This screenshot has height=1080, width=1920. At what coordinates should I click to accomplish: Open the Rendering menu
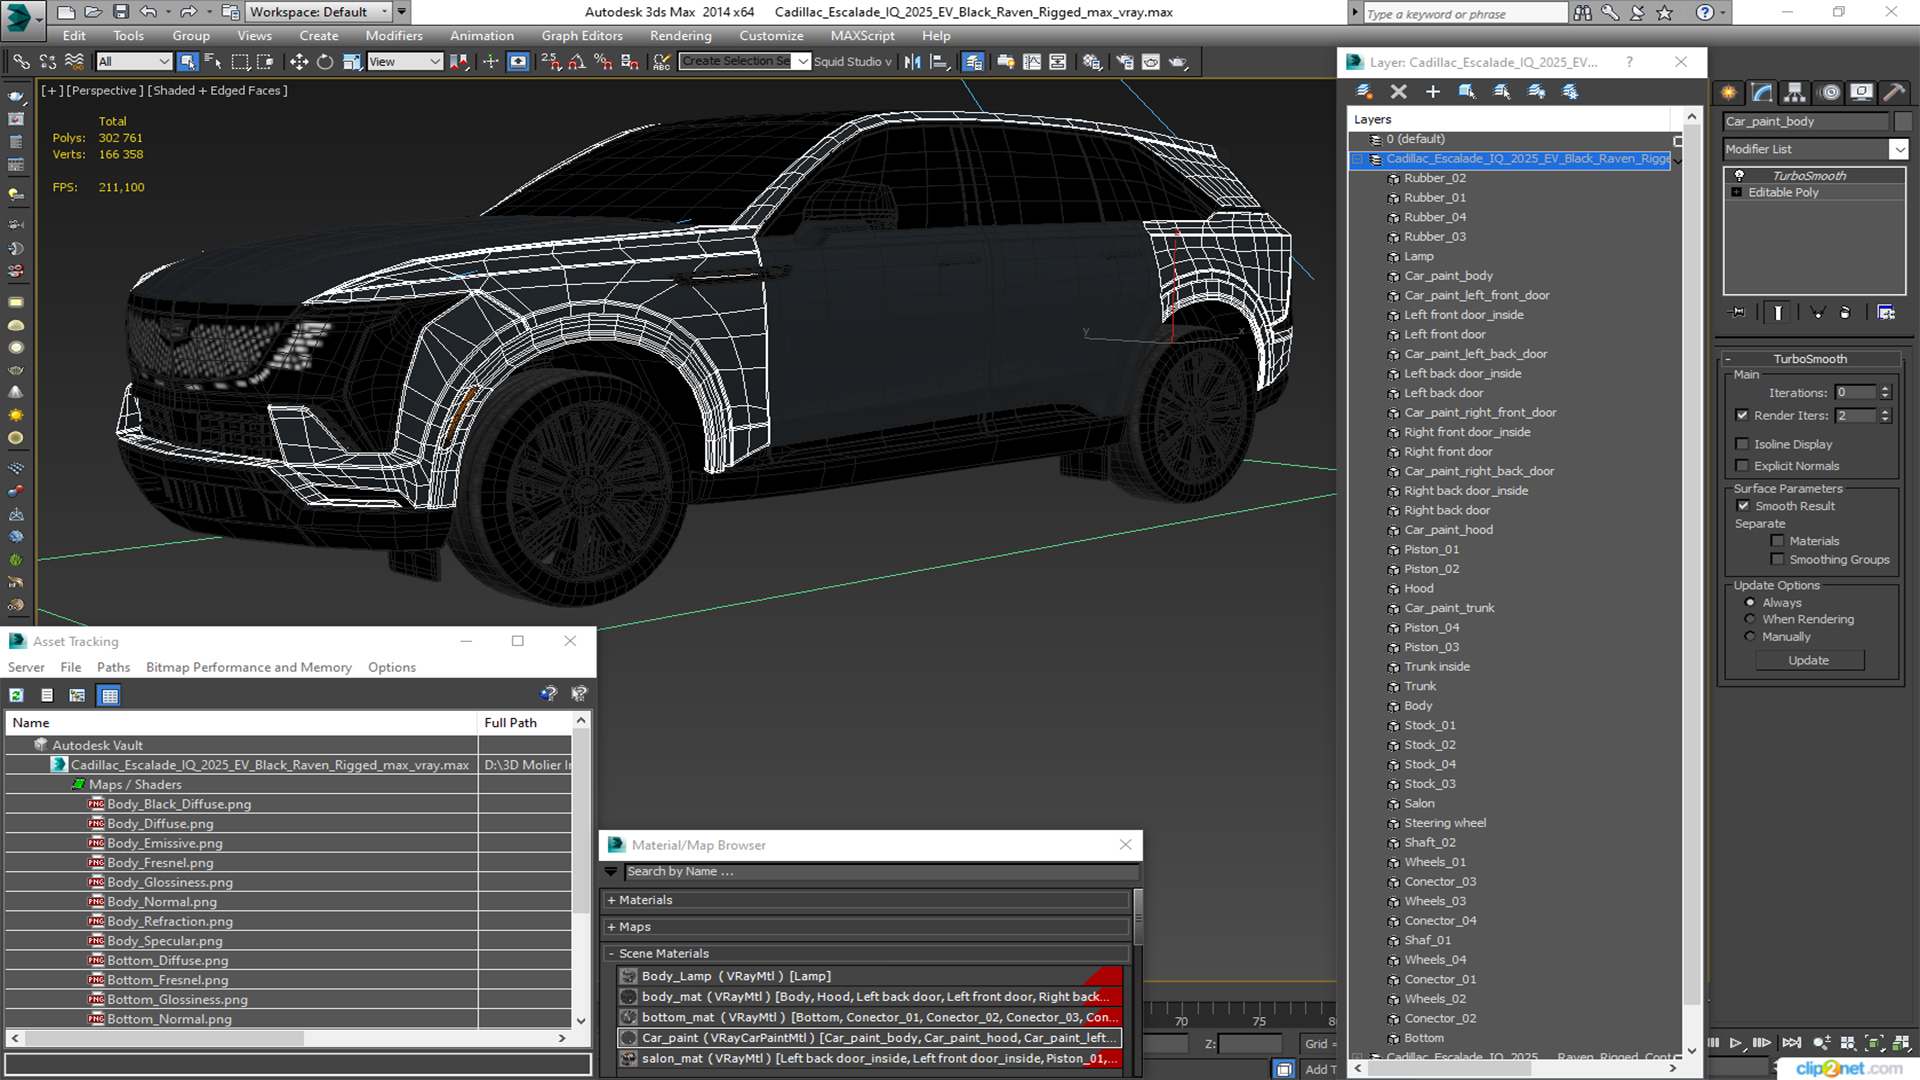[x=680, y=36]
